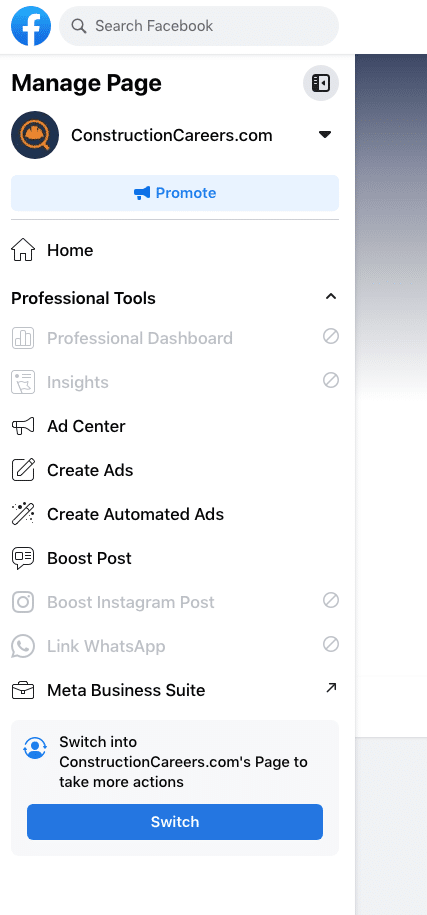Open Meta Business Suite external arrow
Screen dimensions: 427x915
point(331,689)
